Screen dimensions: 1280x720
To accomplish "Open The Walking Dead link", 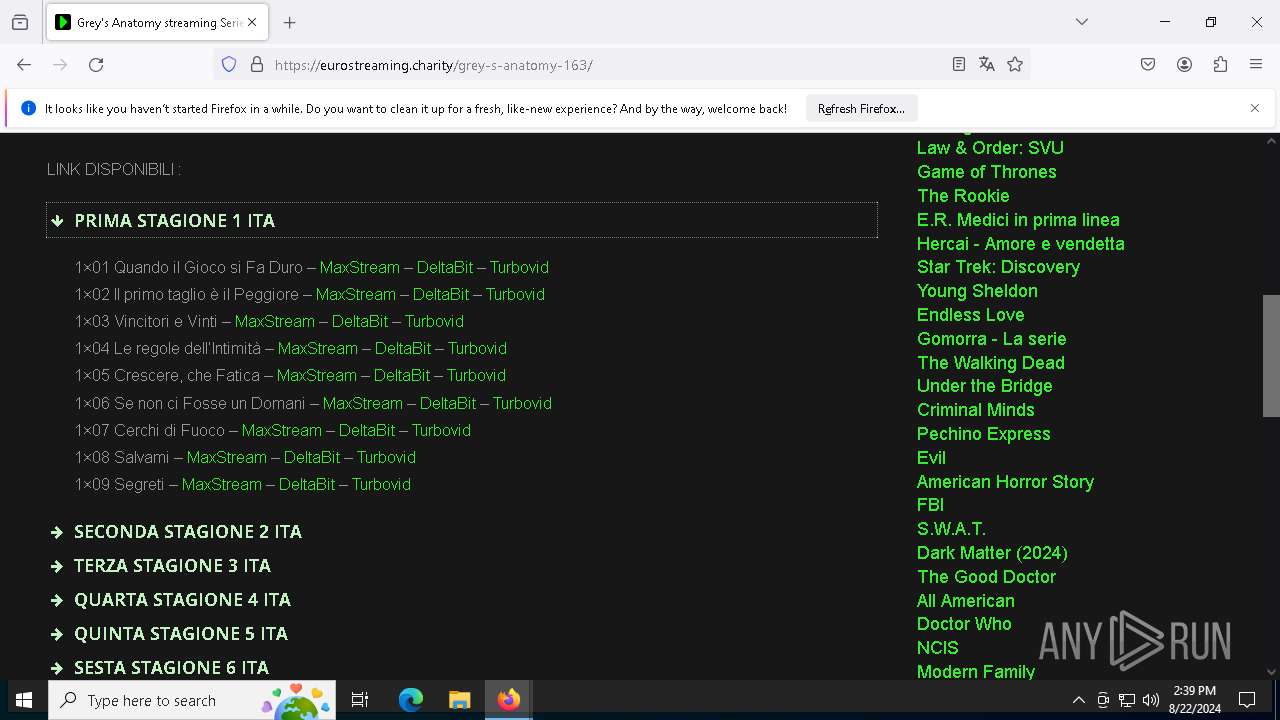I will tap(991, 363).
